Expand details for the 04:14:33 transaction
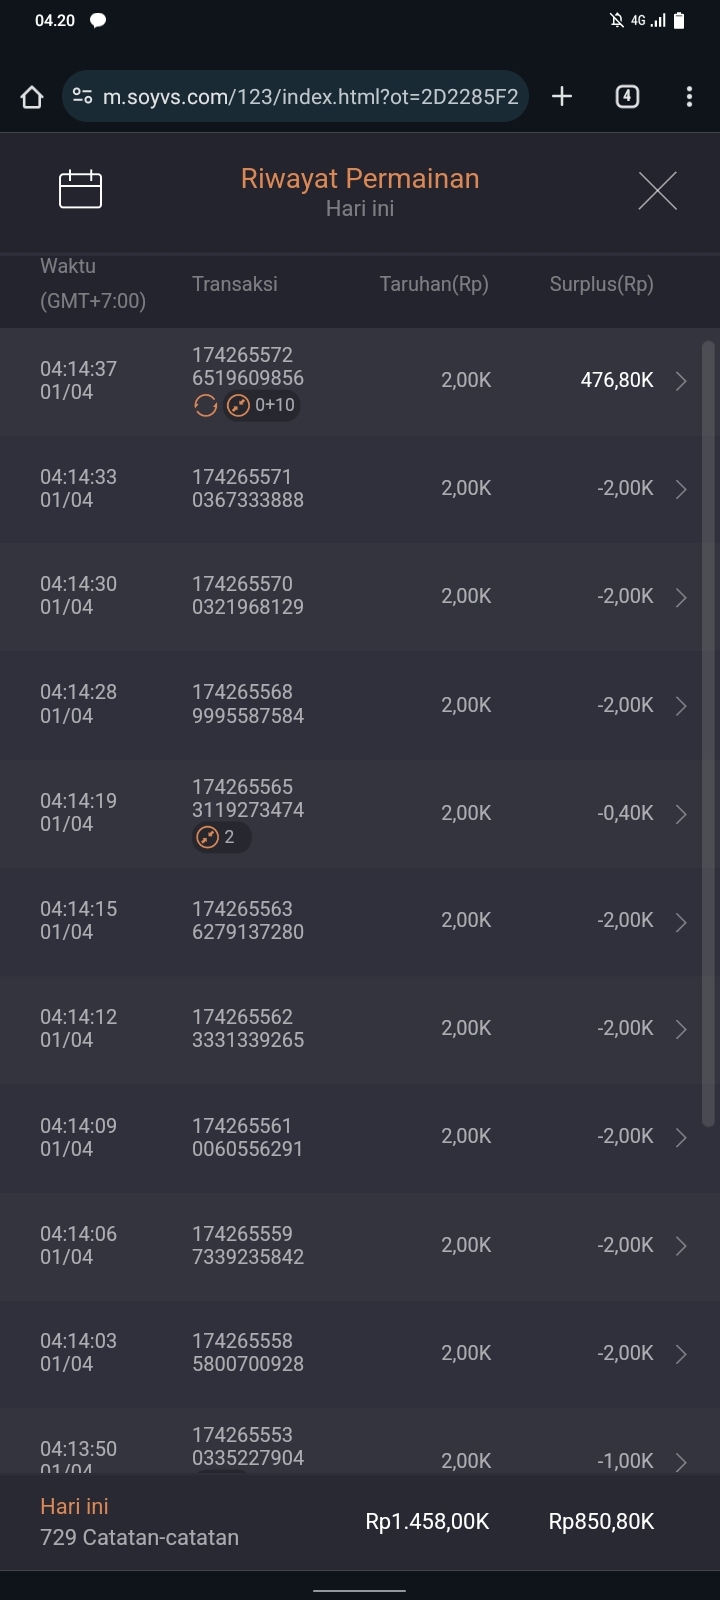Image resolution: width=720 pixels, height=1600 pixels. tap(681, 489)
